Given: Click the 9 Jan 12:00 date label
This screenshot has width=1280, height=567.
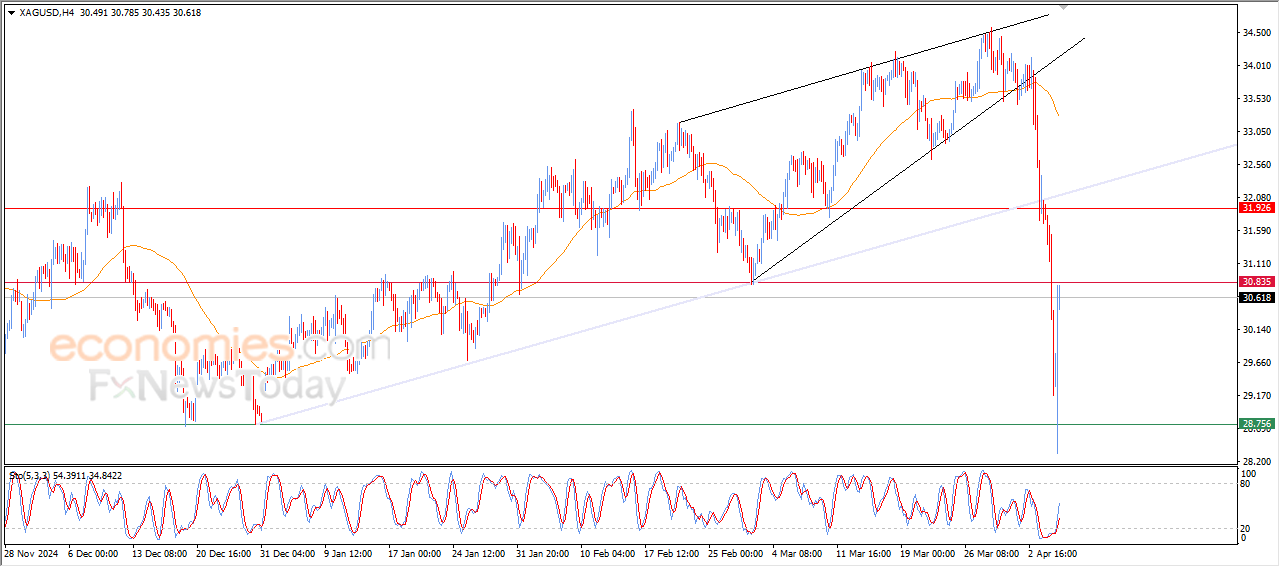Looking at the screenshot, I should point(349,553).
